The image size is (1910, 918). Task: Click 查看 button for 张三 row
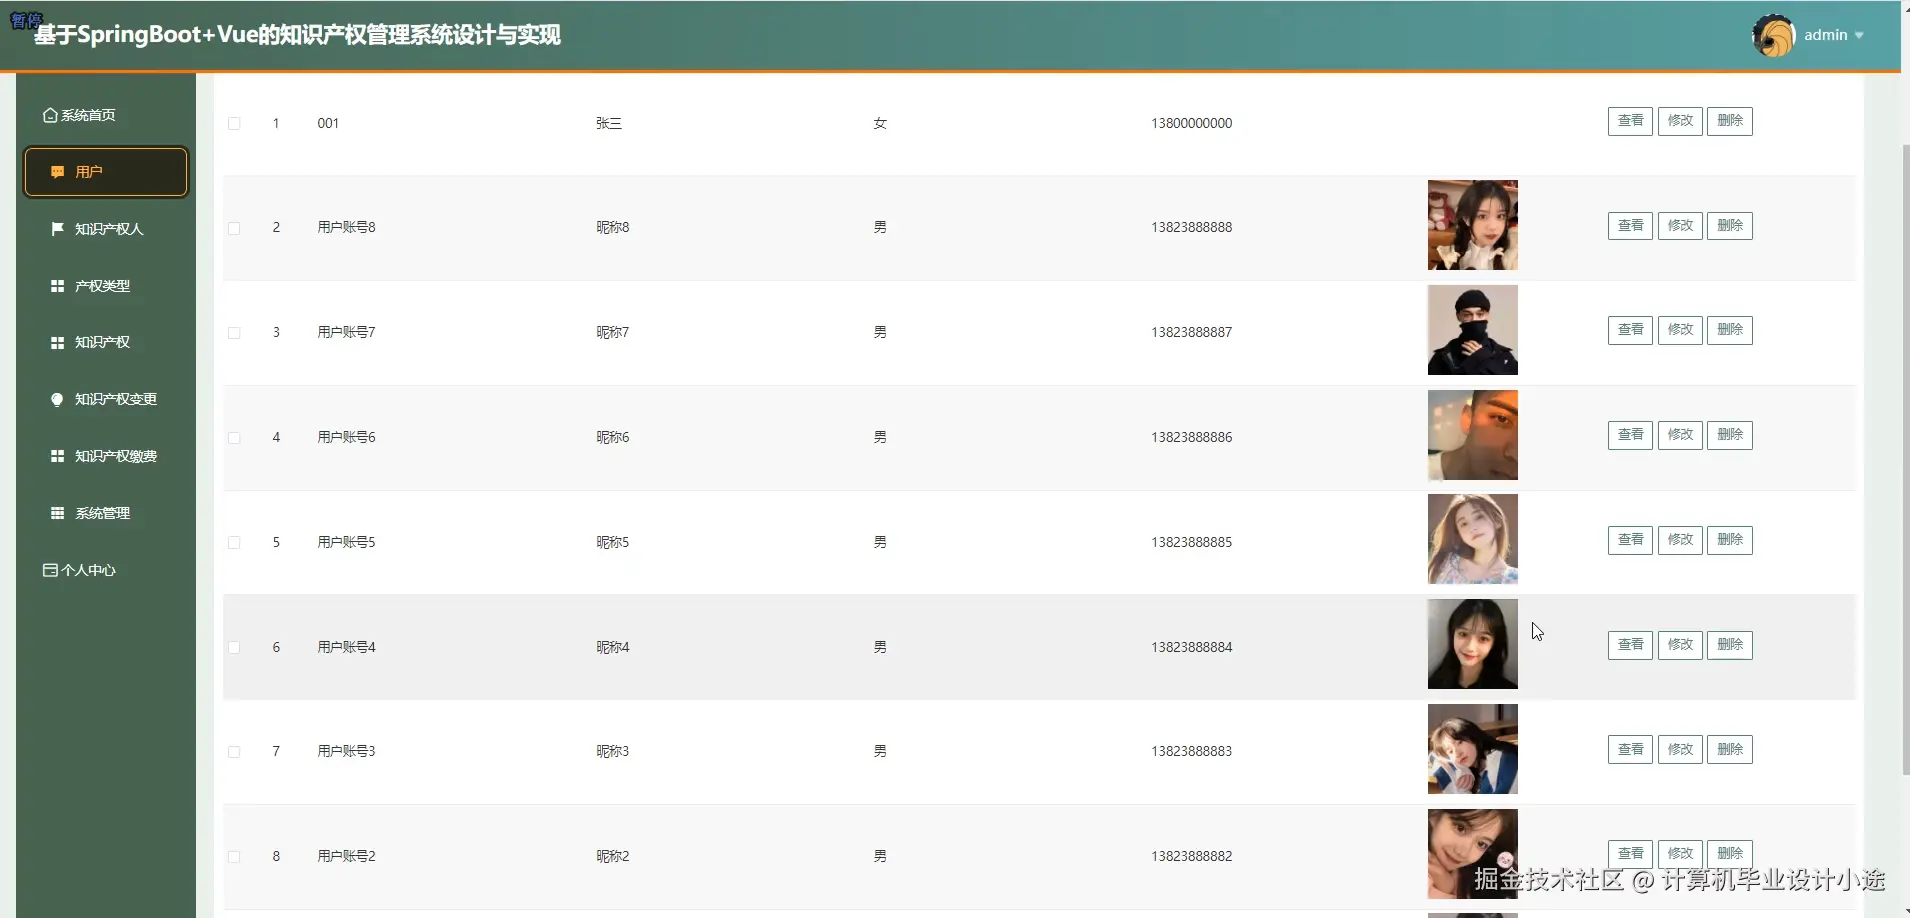coord(1630,121)
